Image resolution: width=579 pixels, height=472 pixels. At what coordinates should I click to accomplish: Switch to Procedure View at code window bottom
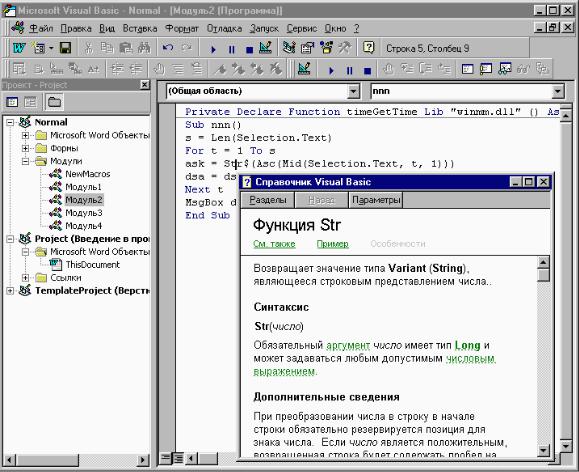pos(166,458)
